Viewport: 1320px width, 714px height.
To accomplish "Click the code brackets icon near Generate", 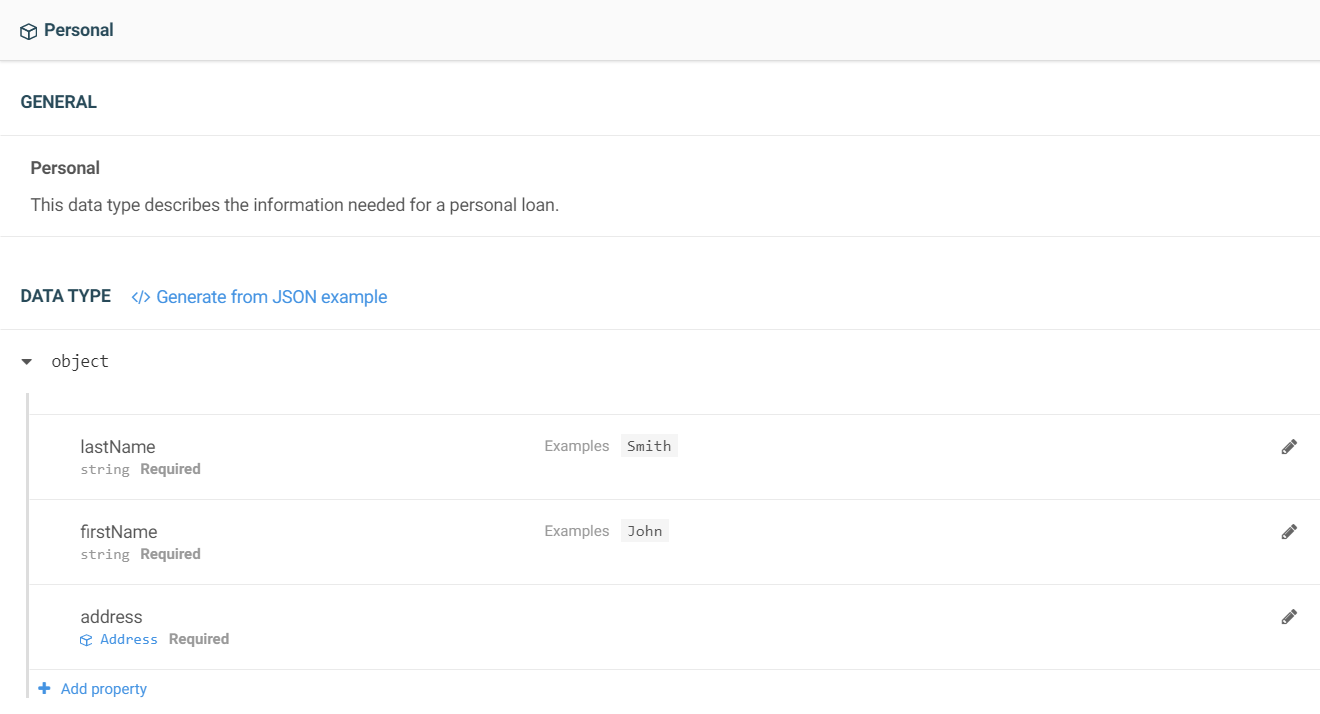I will point(141,297).
